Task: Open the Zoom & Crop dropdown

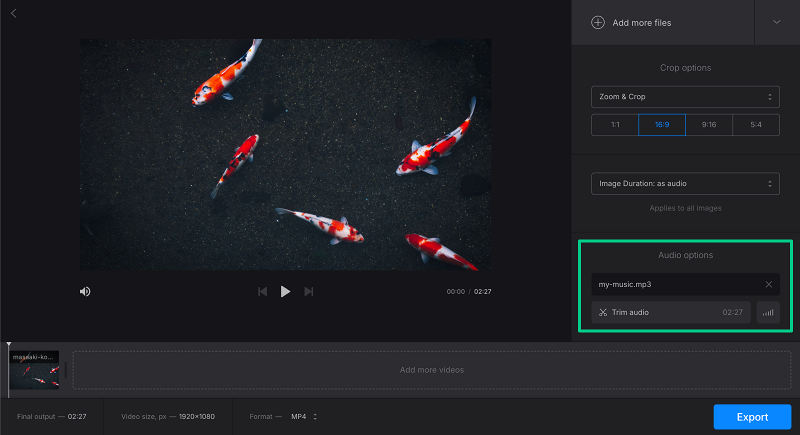Action: (685, 97)
